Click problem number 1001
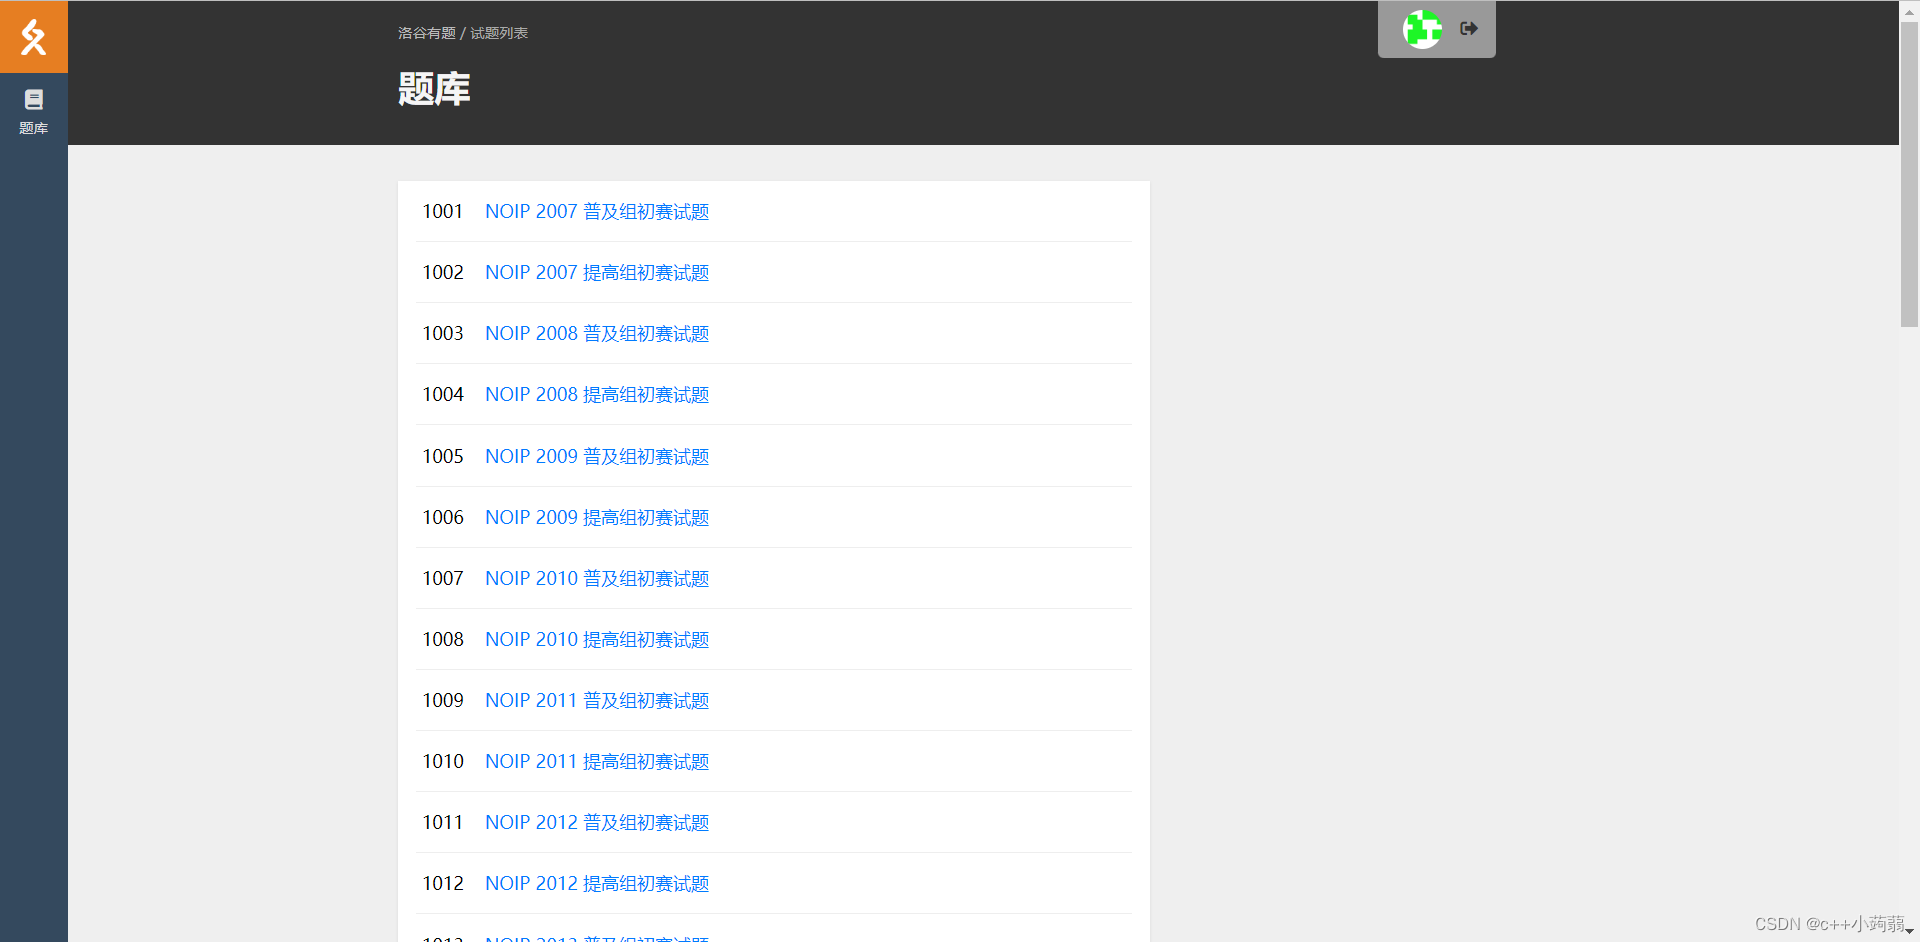1920x942 pixels. [x=443, y=212]
